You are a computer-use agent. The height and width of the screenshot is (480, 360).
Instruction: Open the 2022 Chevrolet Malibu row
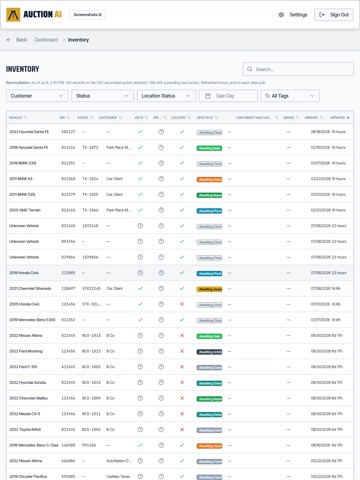point(180,398)
